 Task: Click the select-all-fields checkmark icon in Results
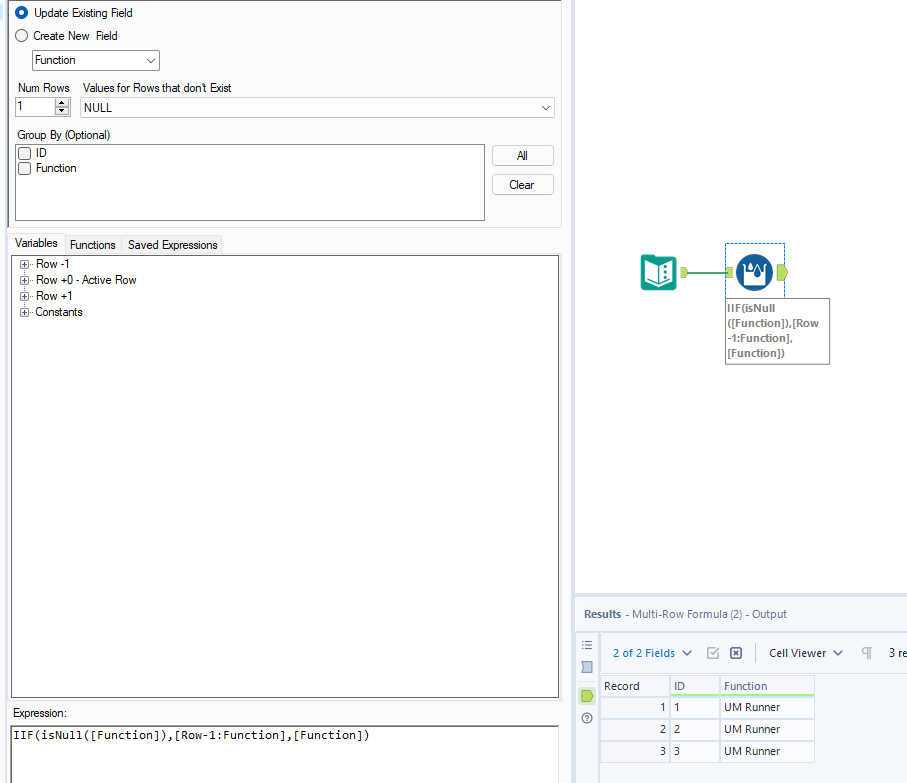coord(713,653)
